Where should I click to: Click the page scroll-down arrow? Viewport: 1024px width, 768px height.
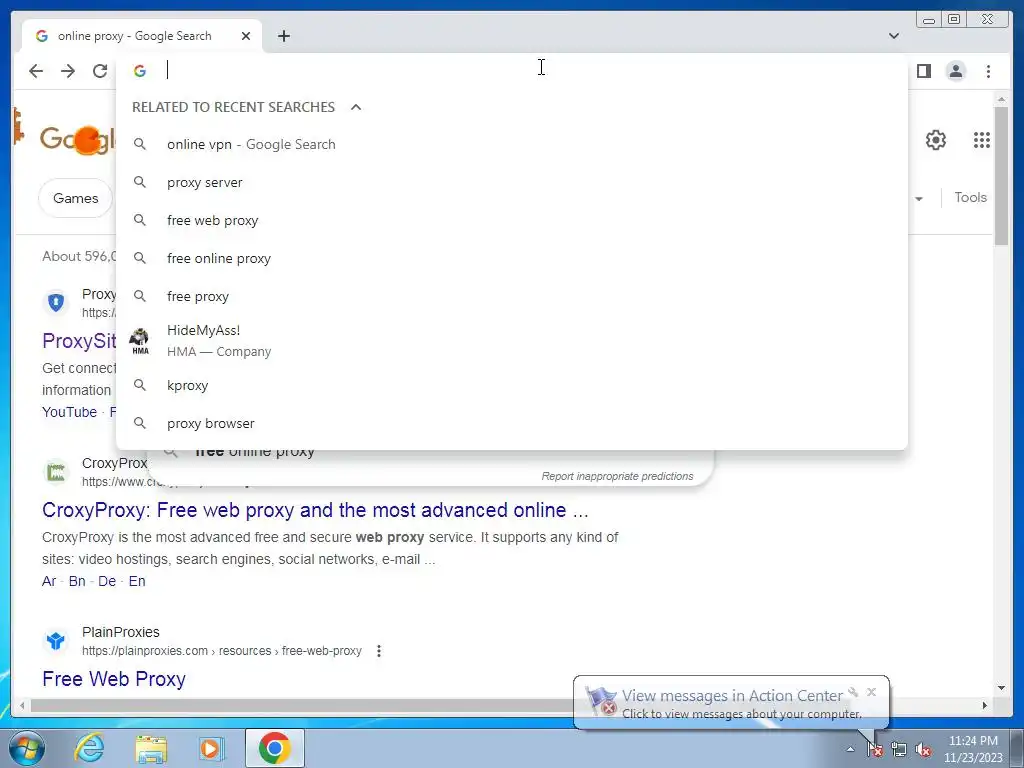tap(1001, 688)
